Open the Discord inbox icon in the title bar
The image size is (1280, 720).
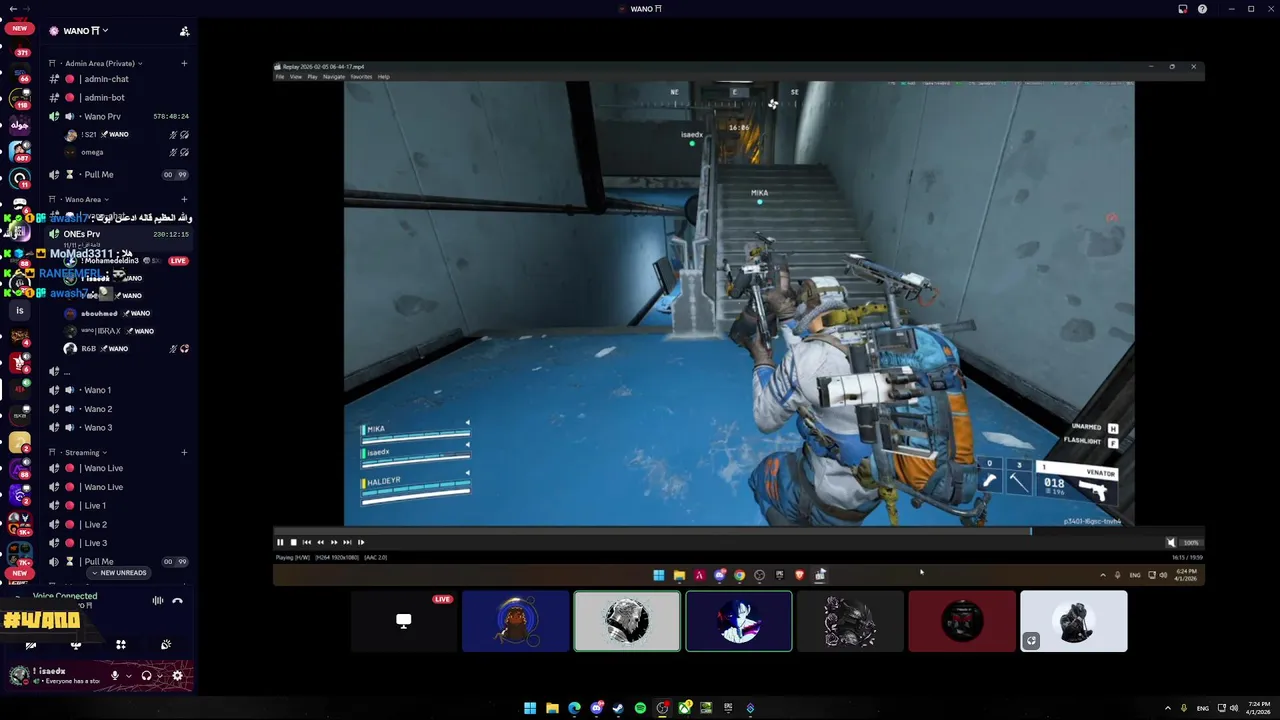point(1183,9)
